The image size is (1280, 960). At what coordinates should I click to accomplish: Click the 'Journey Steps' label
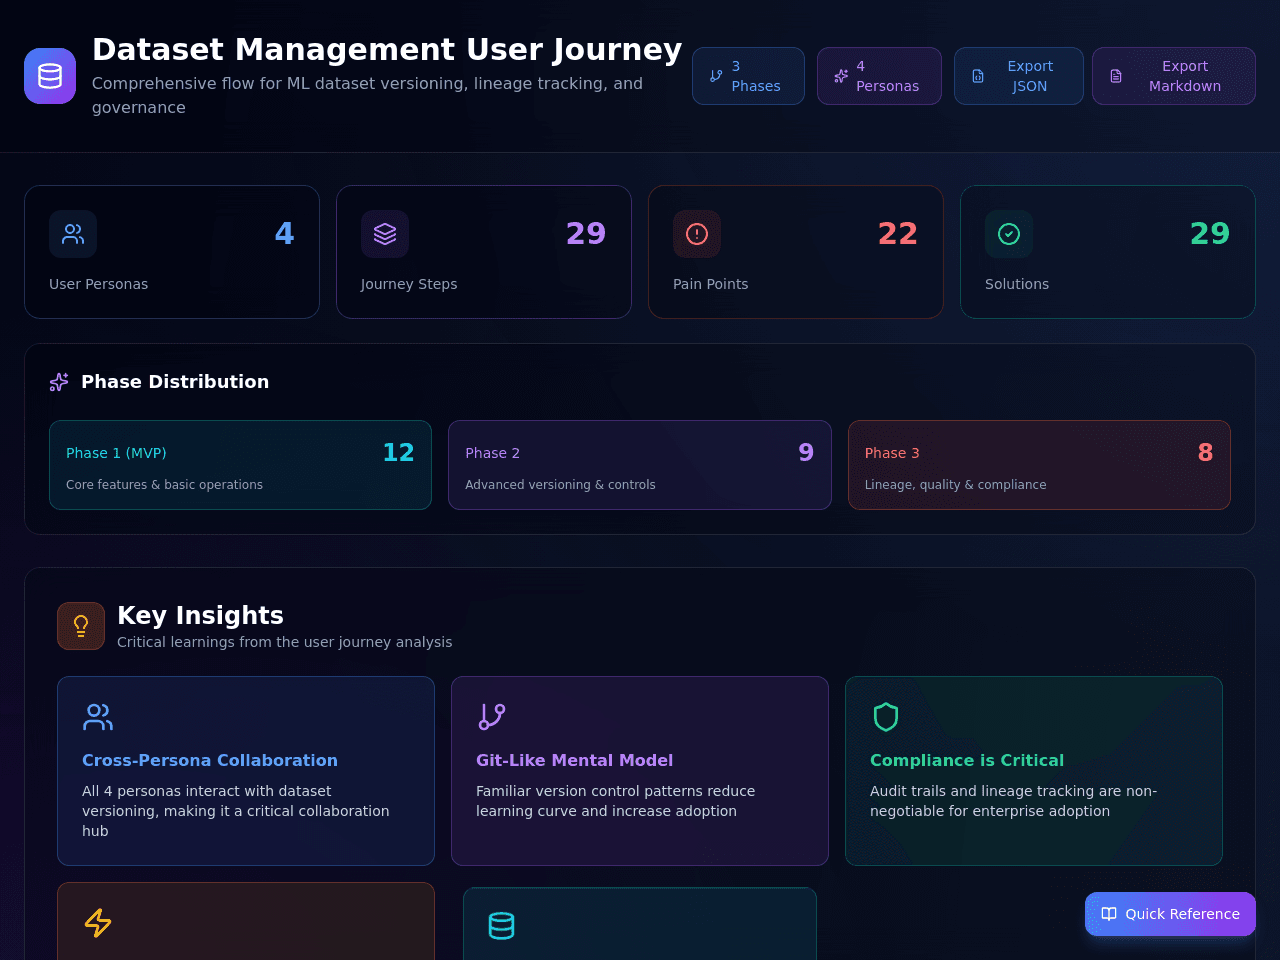409,284
